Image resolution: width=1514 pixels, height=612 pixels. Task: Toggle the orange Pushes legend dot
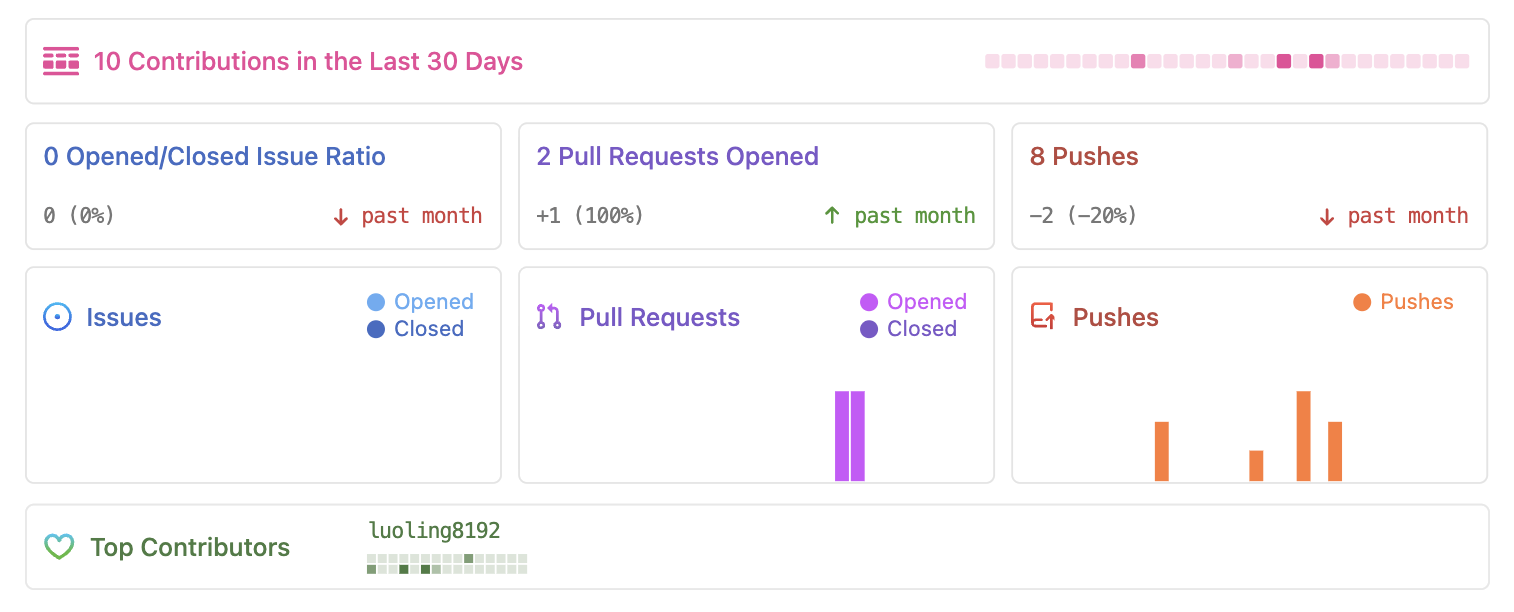pyautogui.click(x=1362, y=302)
